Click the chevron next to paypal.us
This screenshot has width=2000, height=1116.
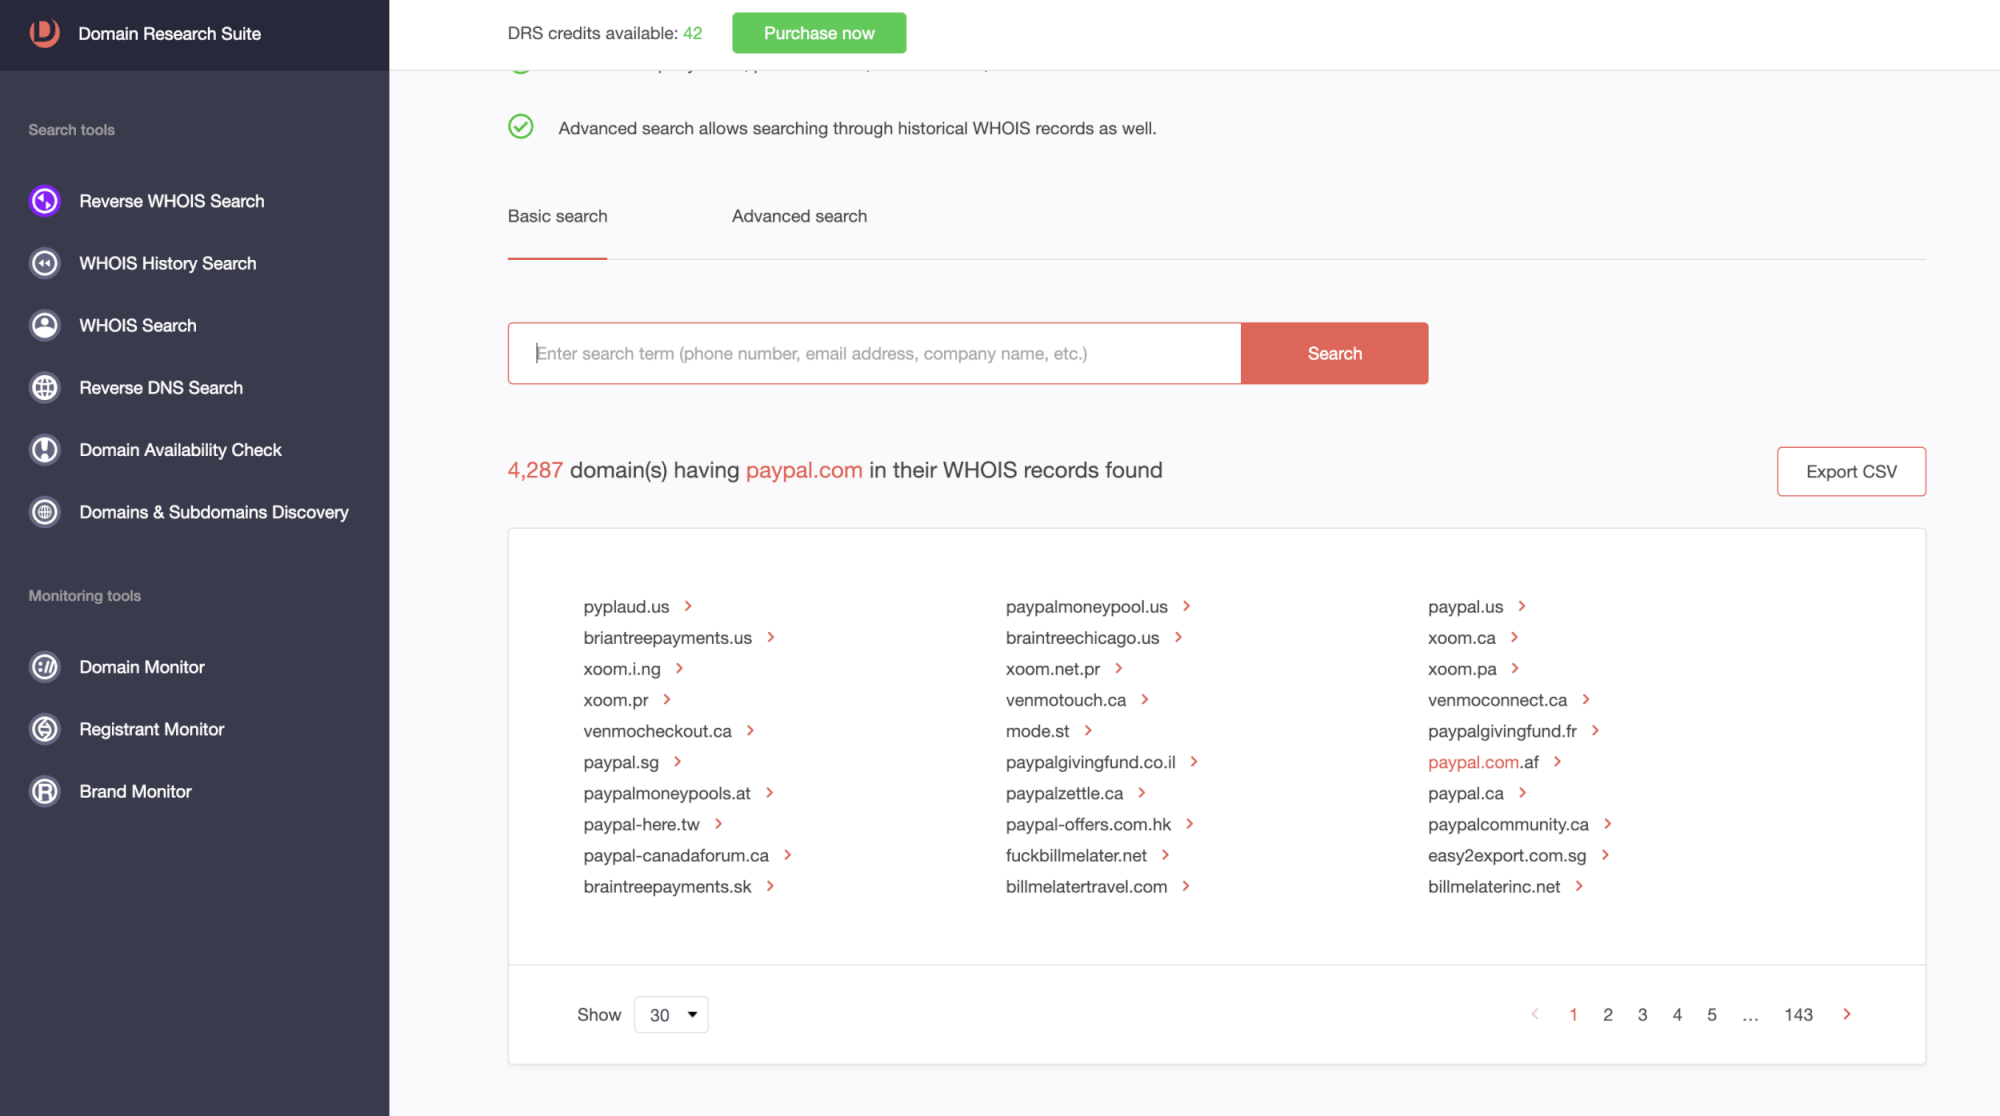coord(1522,606)
